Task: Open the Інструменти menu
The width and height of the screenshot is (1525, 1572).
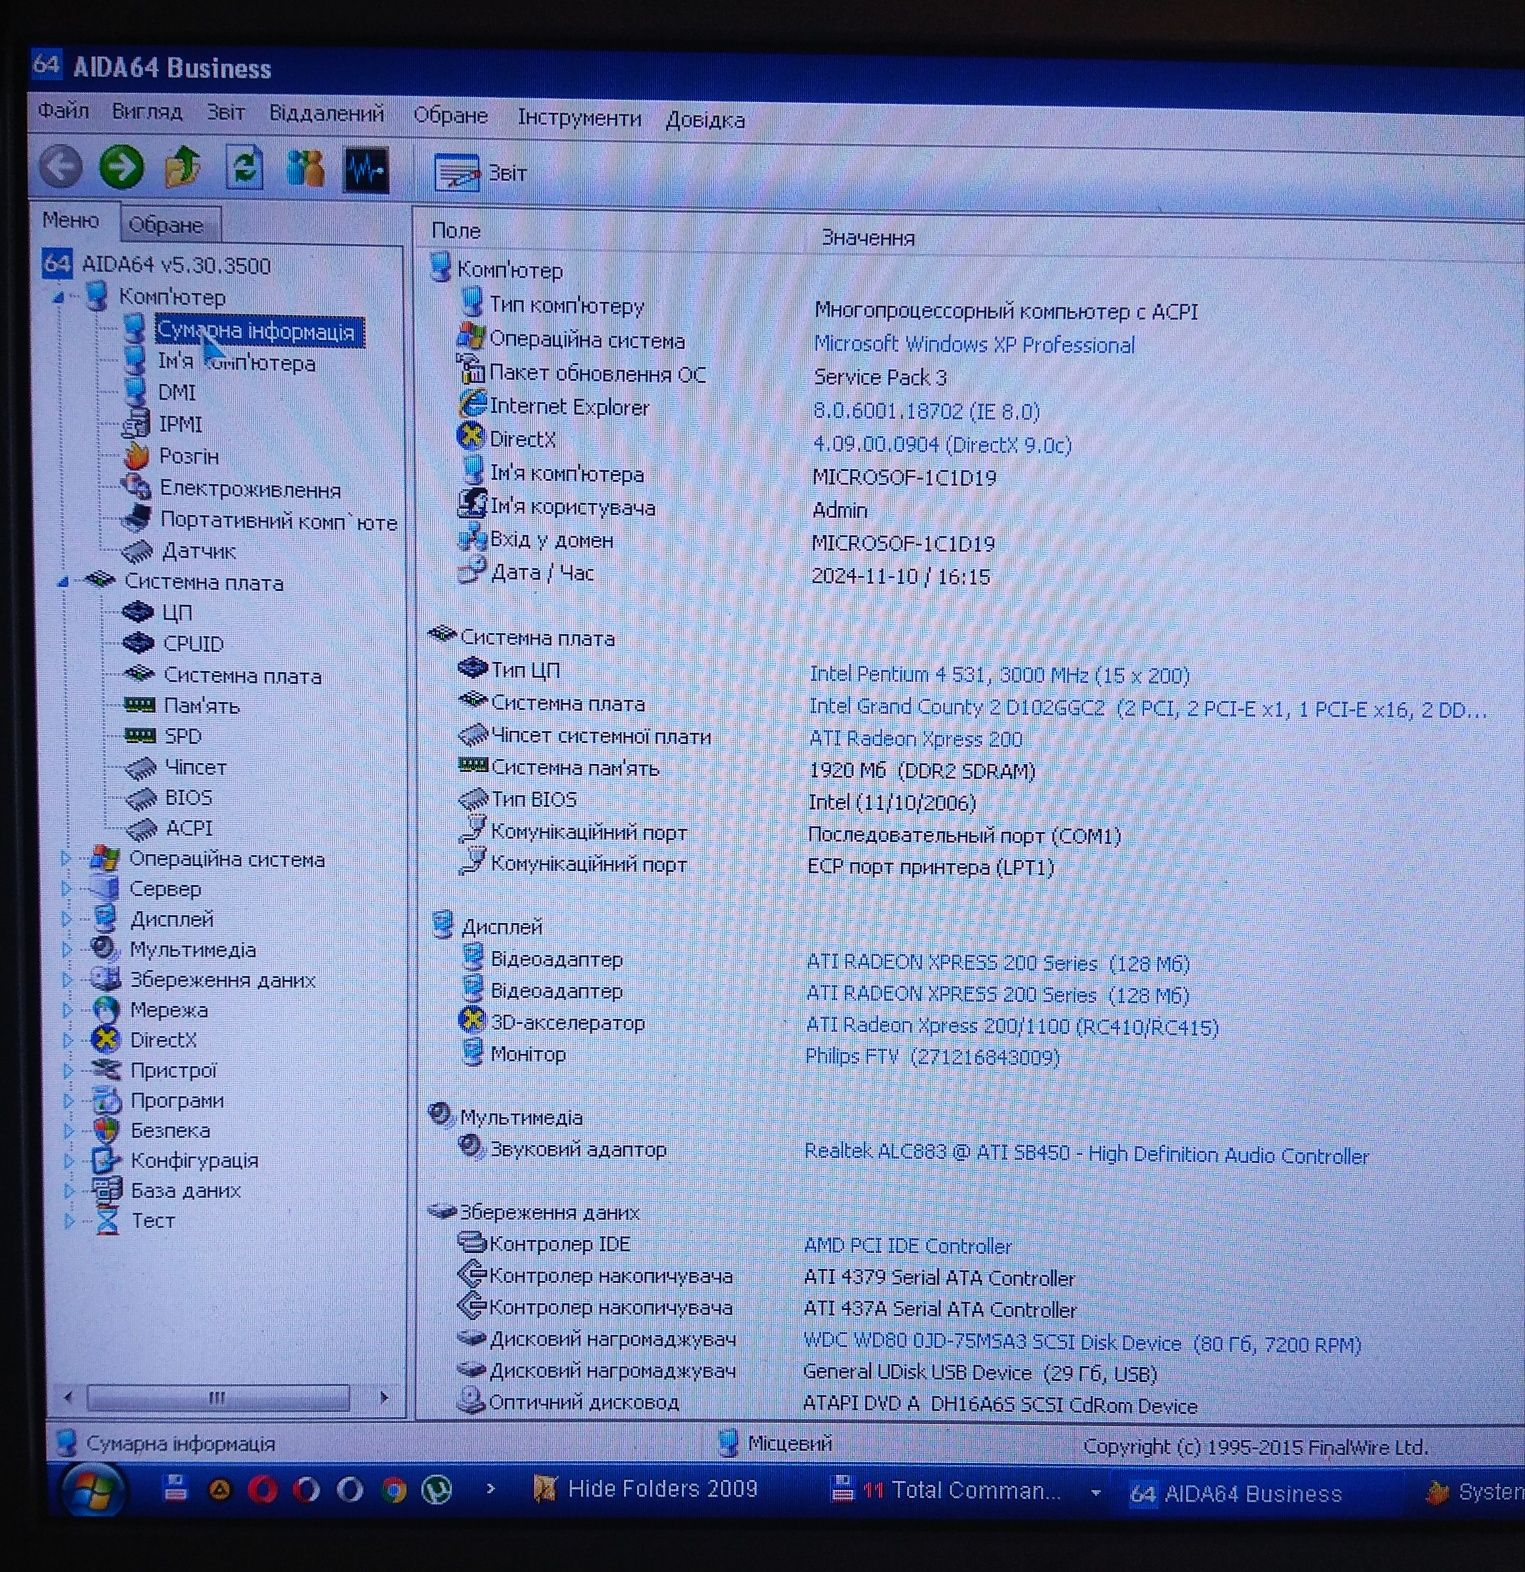Action: click(579, 118)
